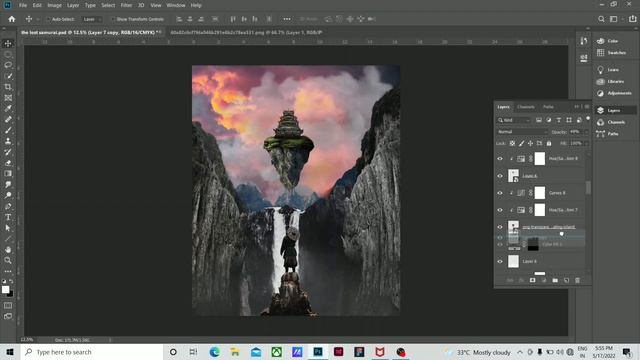Click the foreground color swatch
The image size is (640, 360).
click(5, 289)
